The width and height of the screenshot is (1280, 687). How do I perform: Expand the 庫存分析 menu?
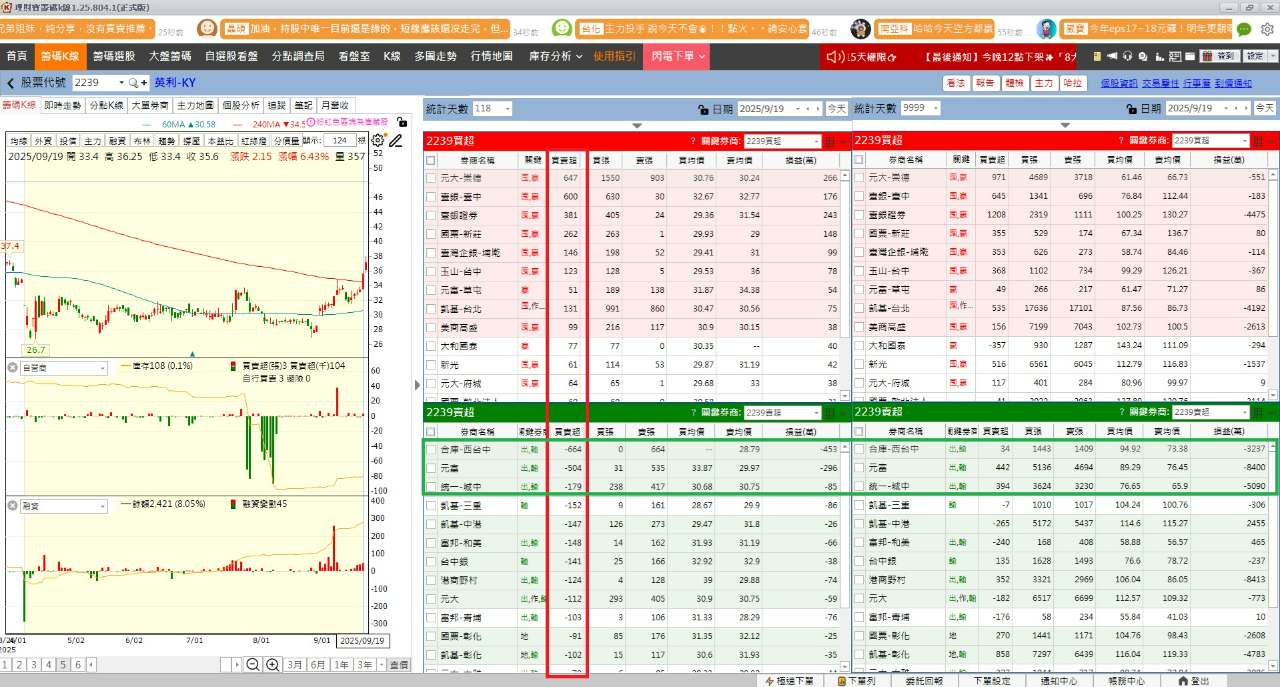pos(555,57)
